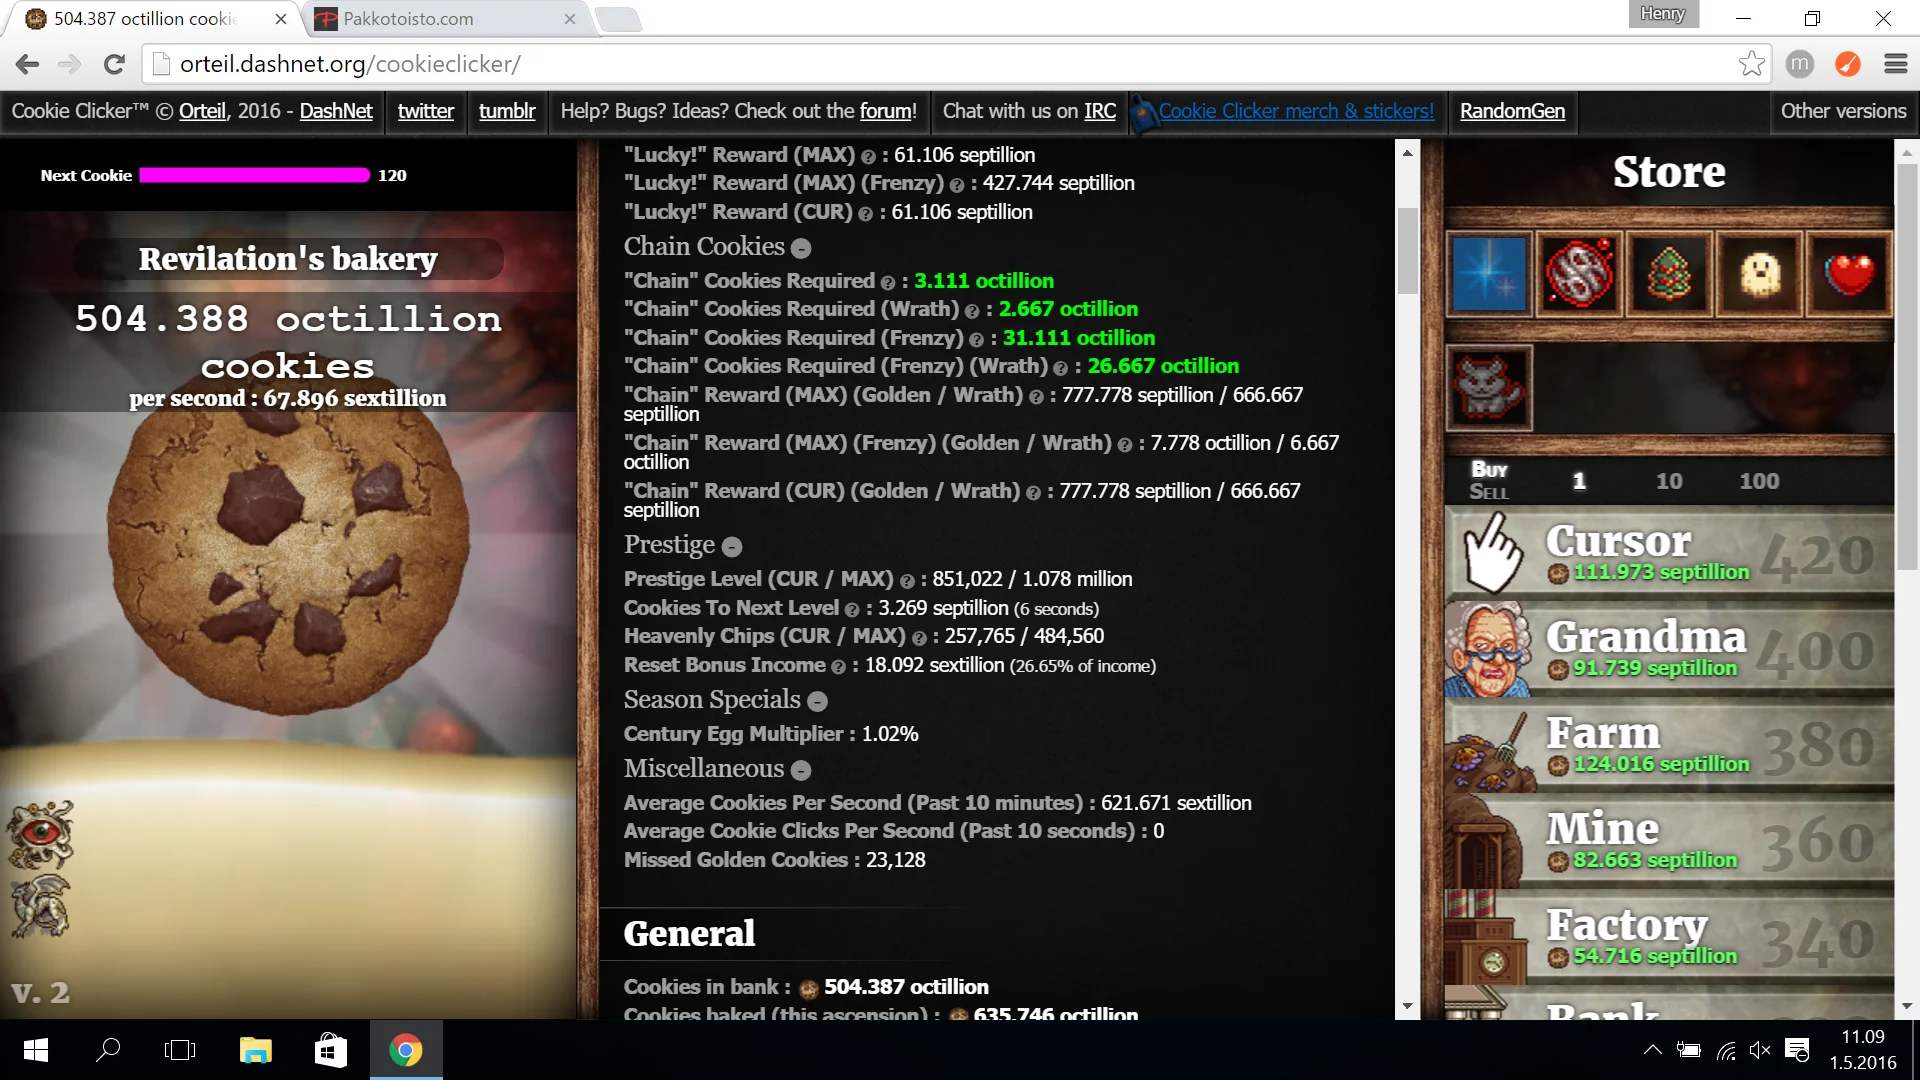
Task: Click the ghost Halloween season upgrade icon
Action: pos(1759,273)
